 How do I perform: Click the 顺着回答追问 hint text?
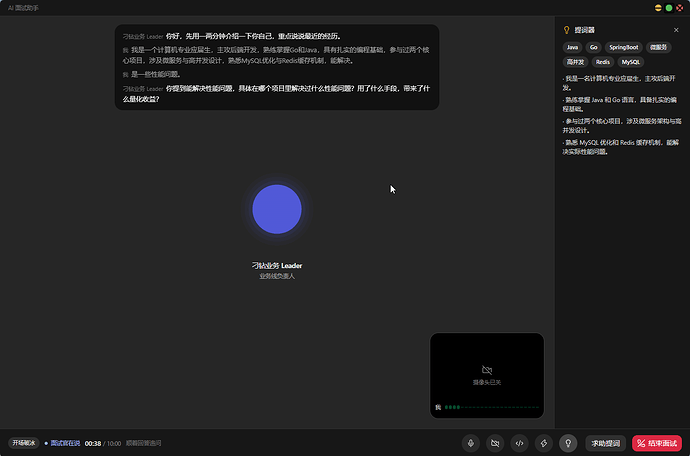pyautogui.click(x=143, y=443)
